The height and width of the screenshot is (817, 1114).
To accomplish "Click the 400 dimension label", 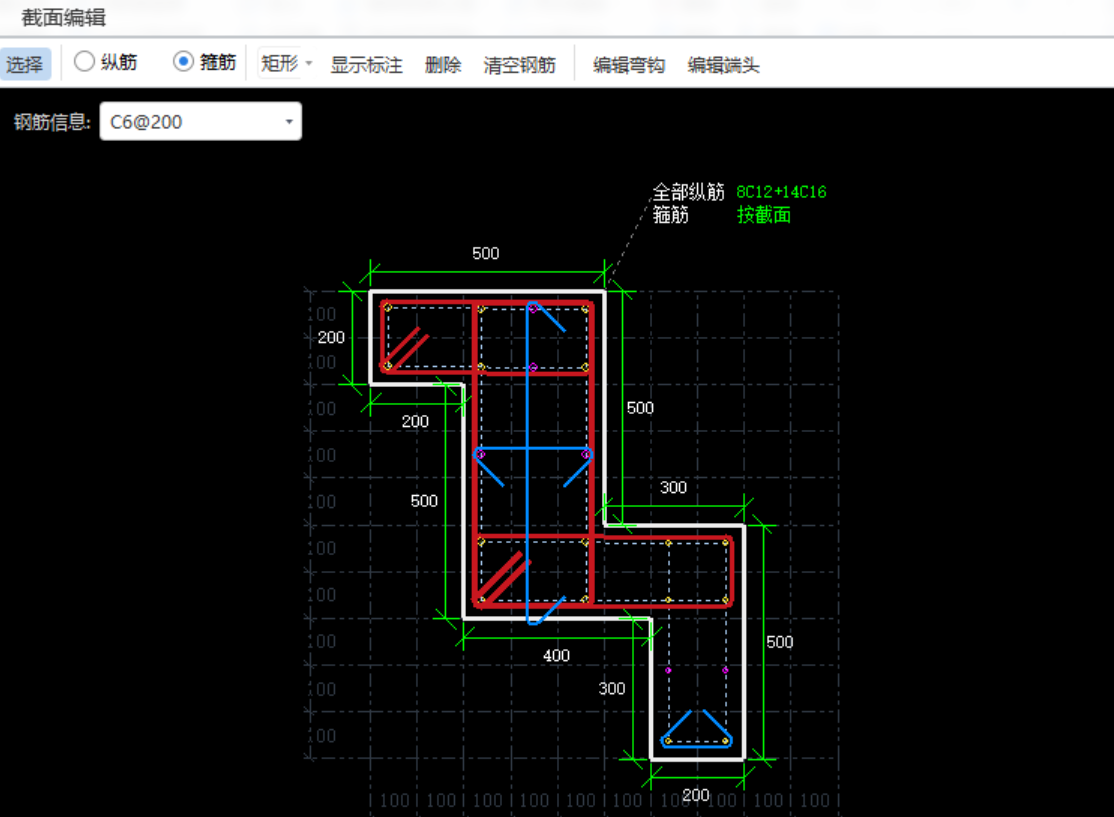I will click(556, 655).
